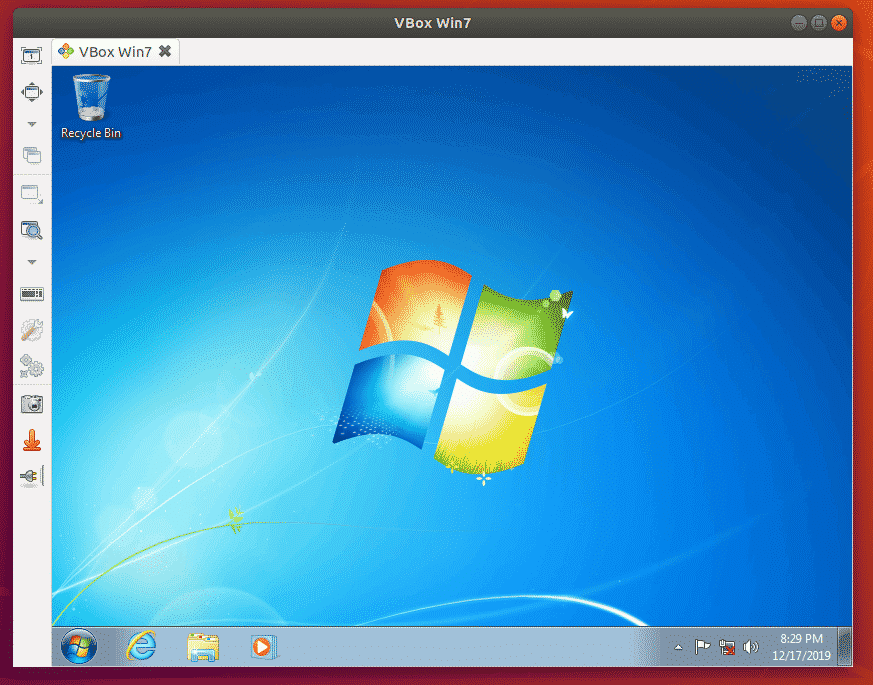Open the volume speaker tray icon
Viewport: 873px width, 685px height.
tap(751, 647)
